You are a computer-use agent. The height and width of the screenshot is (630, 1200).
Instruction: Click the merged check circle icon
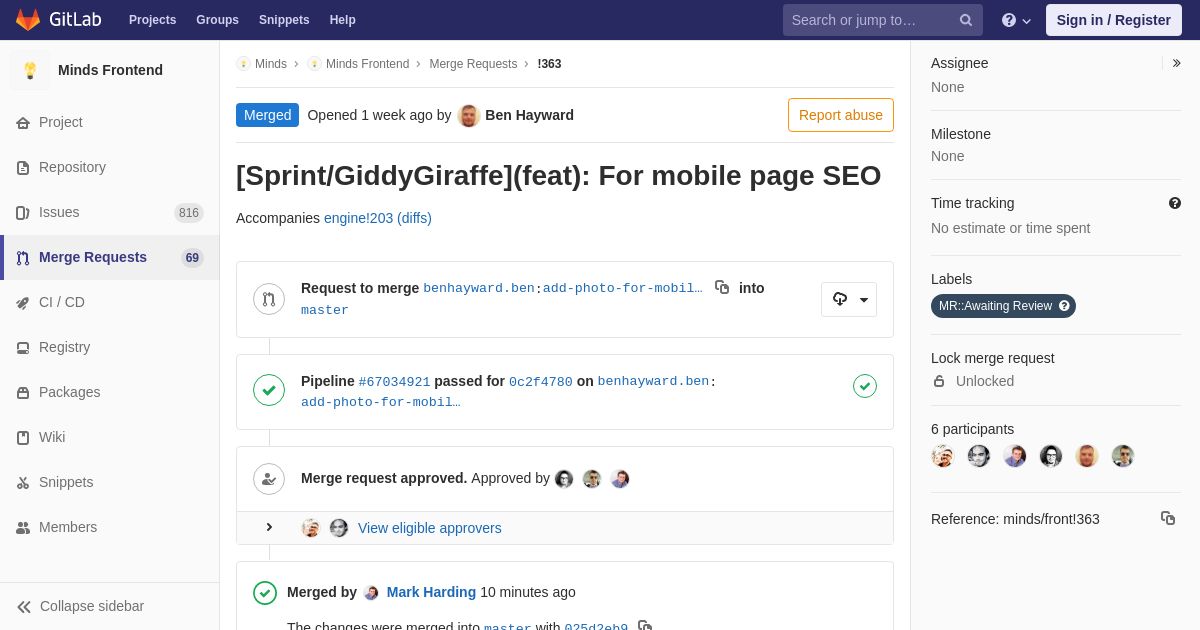point(265,593)
